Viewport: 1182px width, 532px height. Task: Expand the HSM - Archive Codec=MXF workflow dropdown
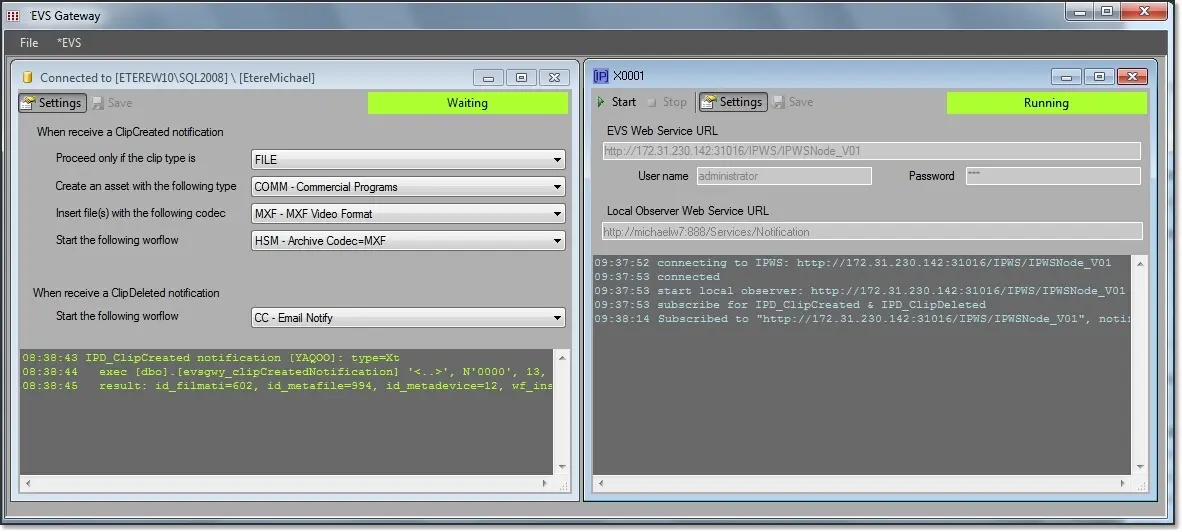tap(407, 241)
